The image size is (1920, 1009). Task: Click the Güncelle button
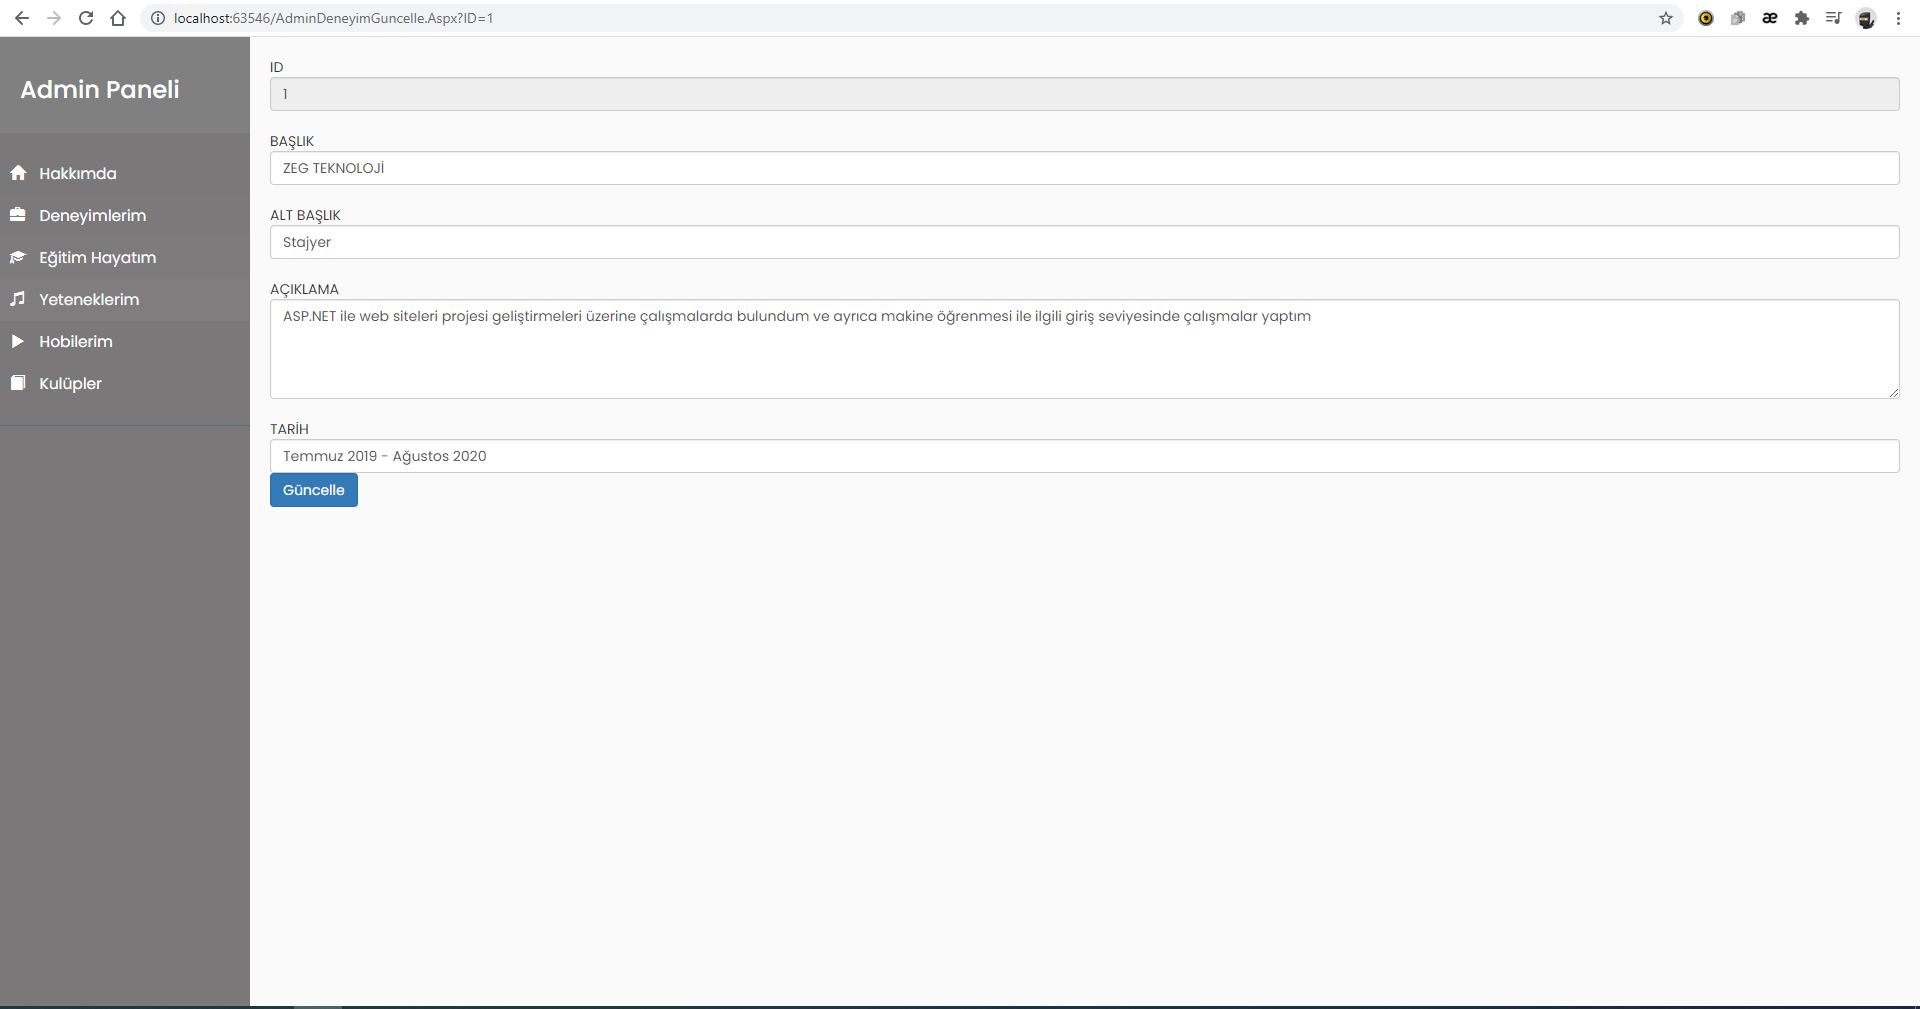pos(313,490)
